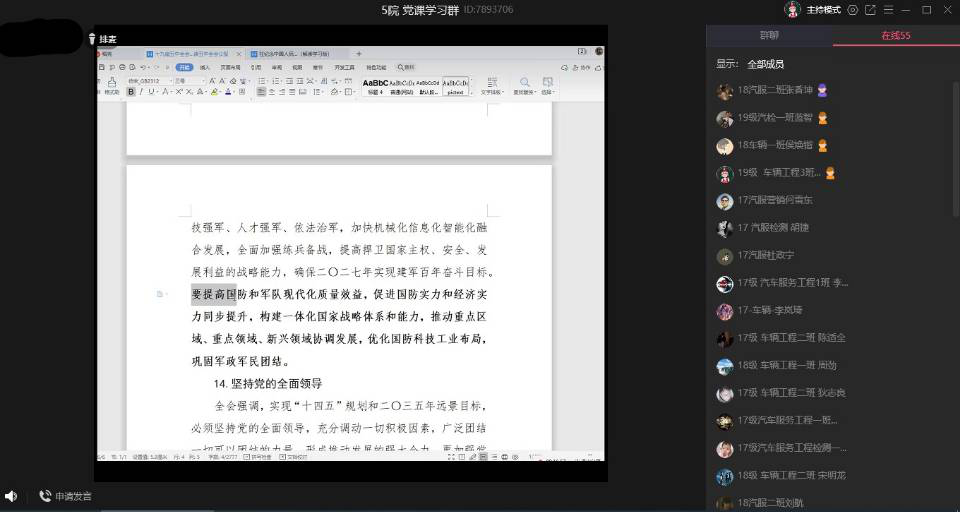
Task: Open the 主持模式 host mode menu
Action: (825, 10)
